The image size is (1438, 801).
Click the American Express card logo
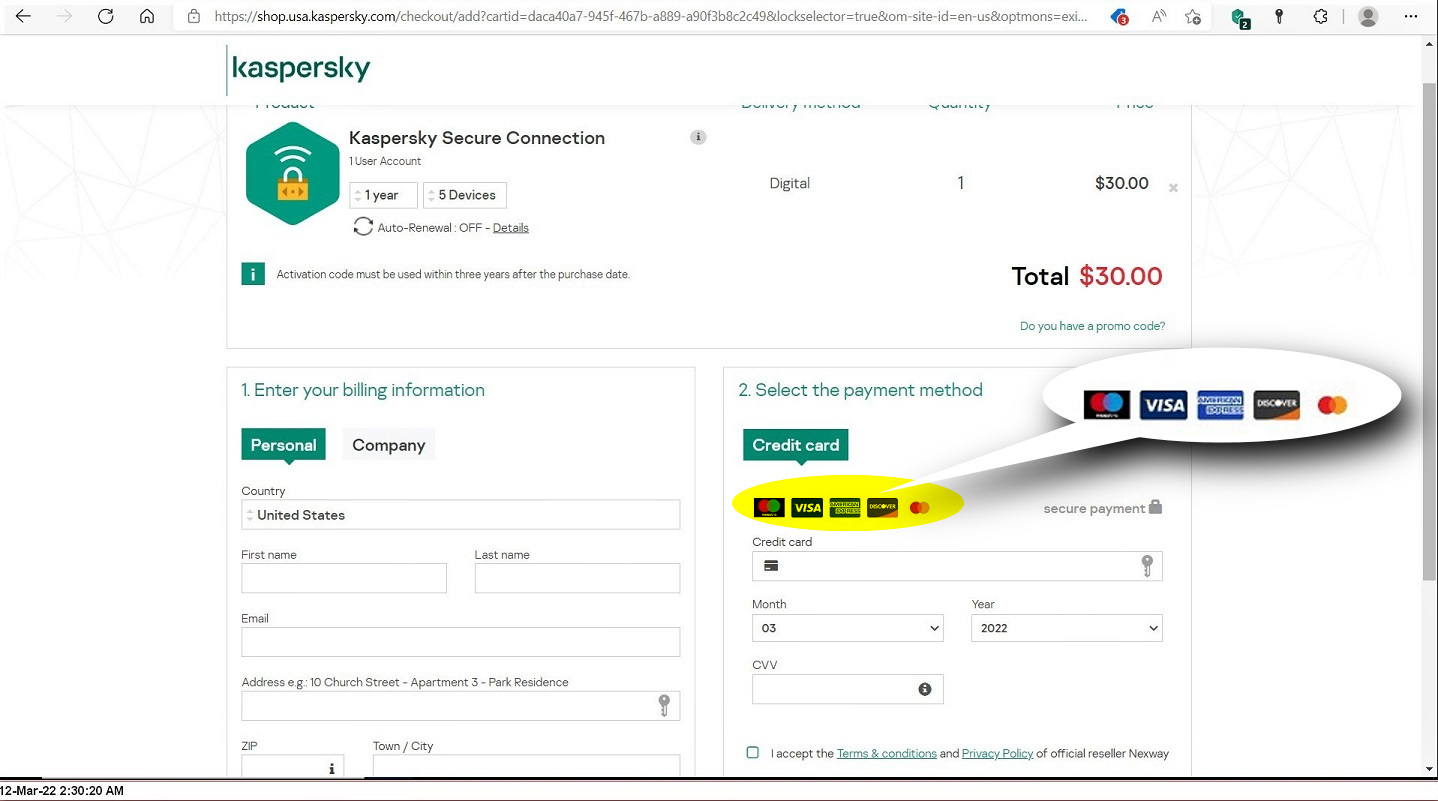click(x=845, y=507)
